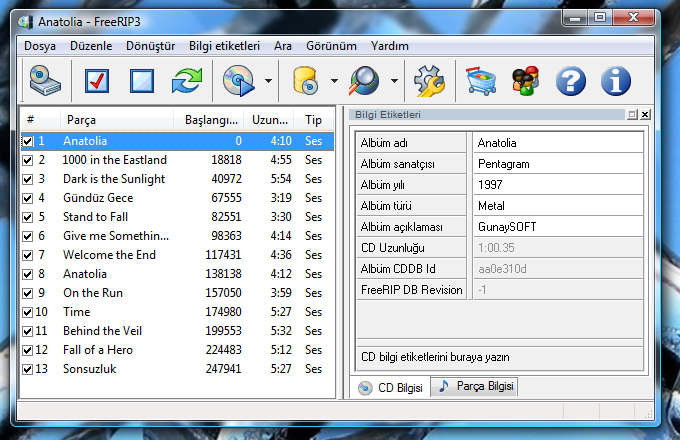Toggle checkbox for track 13 Sonsuzluk
Screen dimensions: 680x440
[x=28, y=369]
